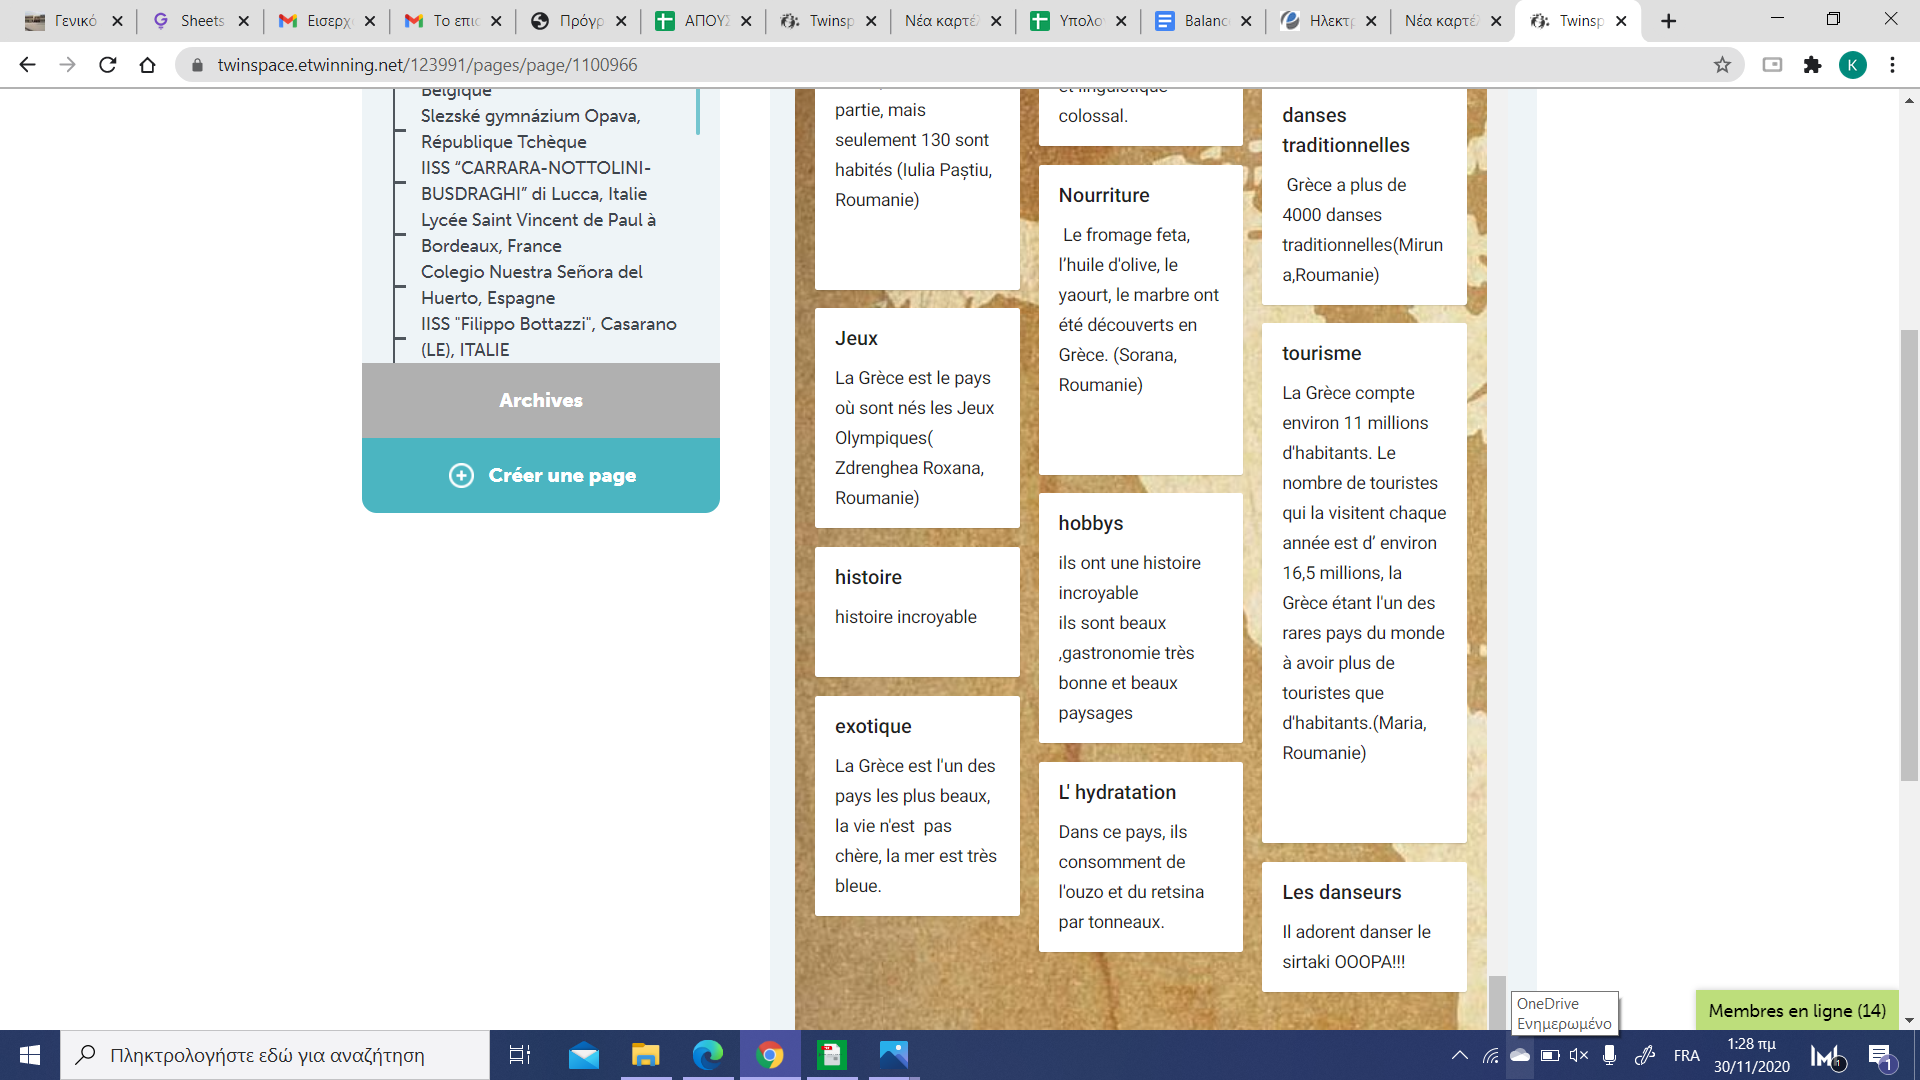Toggle muted speaker volume tray icon
This screenshot has height=1080, width=1920.
[x=1579, y=1055]
